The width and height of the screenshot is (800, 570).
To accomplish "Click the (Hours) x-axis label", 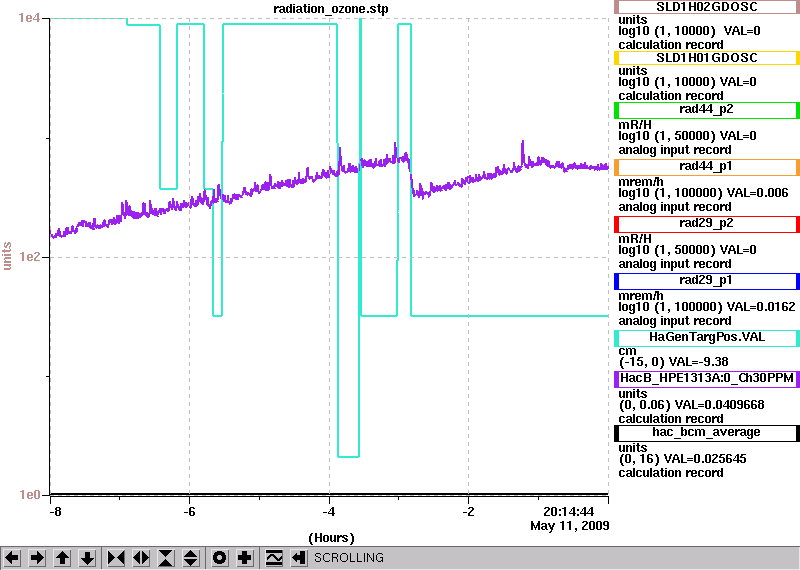I will [331, 538].
